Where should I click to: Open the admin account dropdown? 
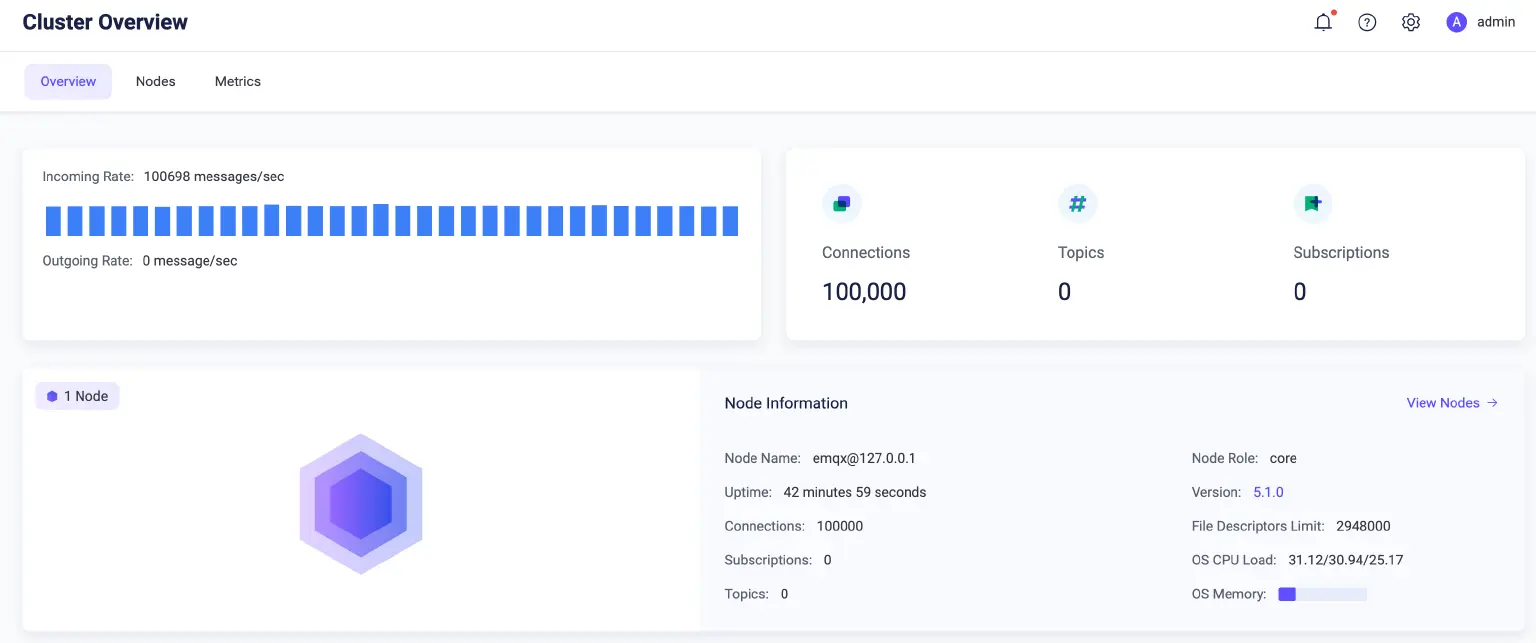[1496, 21]
